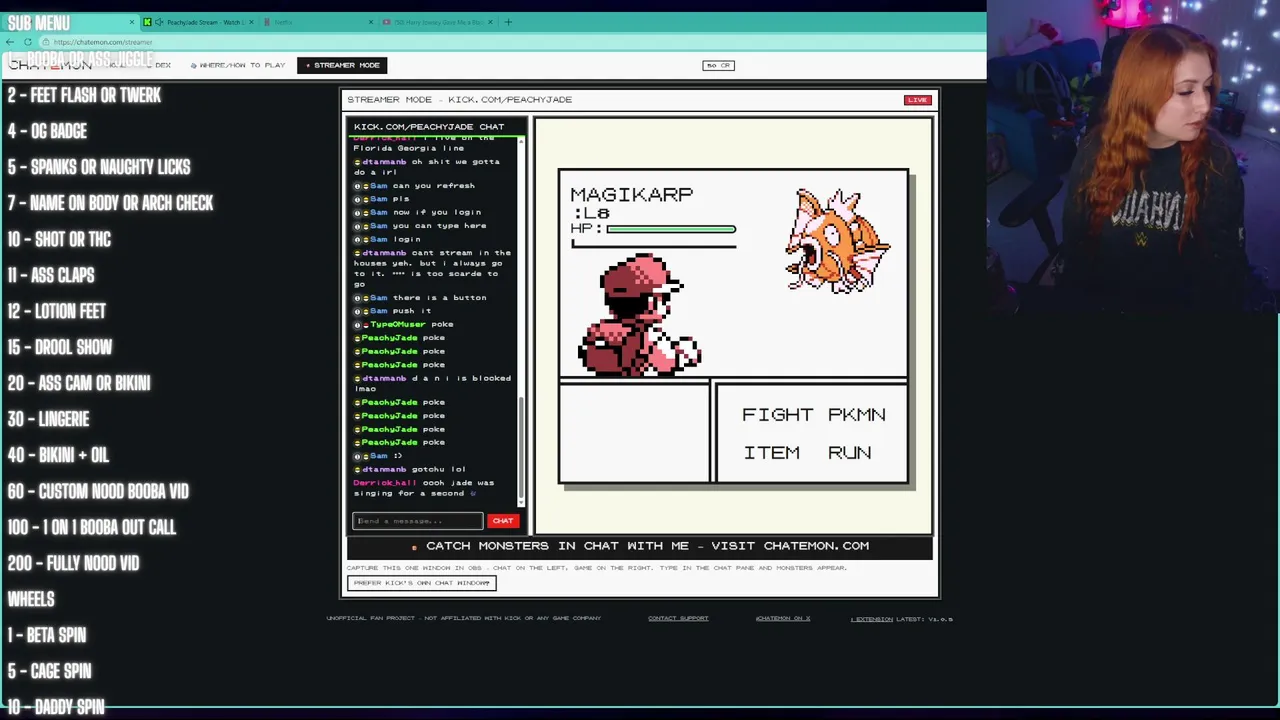
Task: Click Sam's 'there is a button' message
Action: click(420, 297)
